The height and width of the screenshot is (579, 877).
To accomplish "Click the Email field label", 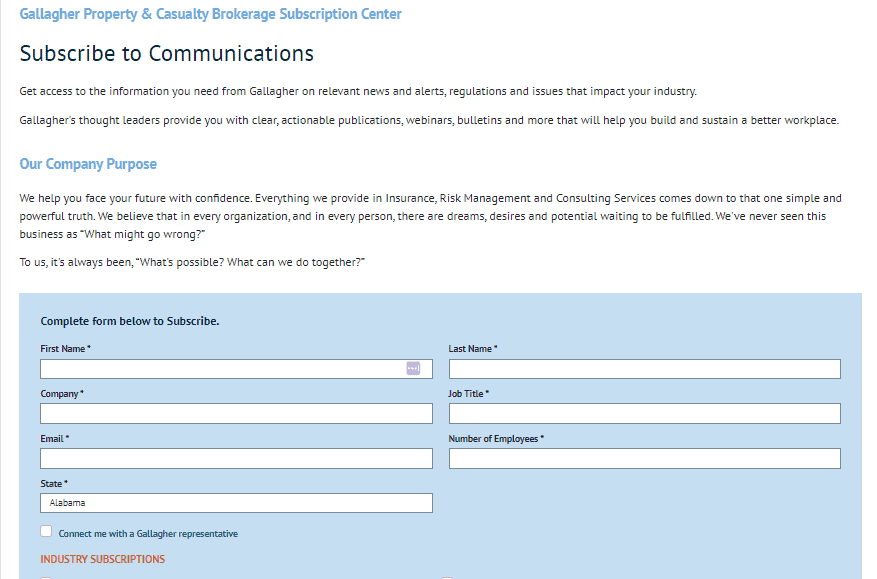I will click(53, 439).
